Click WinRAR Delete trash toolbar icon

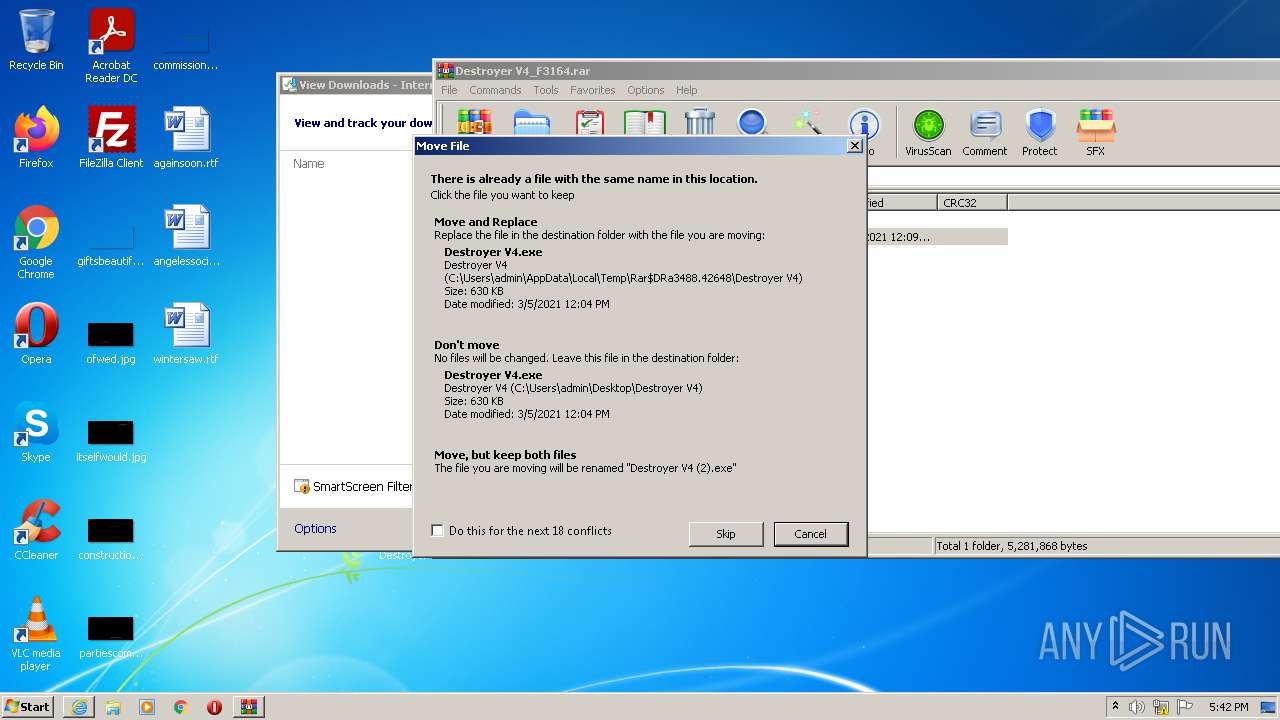pyautogui.click(x=700, y=122)
